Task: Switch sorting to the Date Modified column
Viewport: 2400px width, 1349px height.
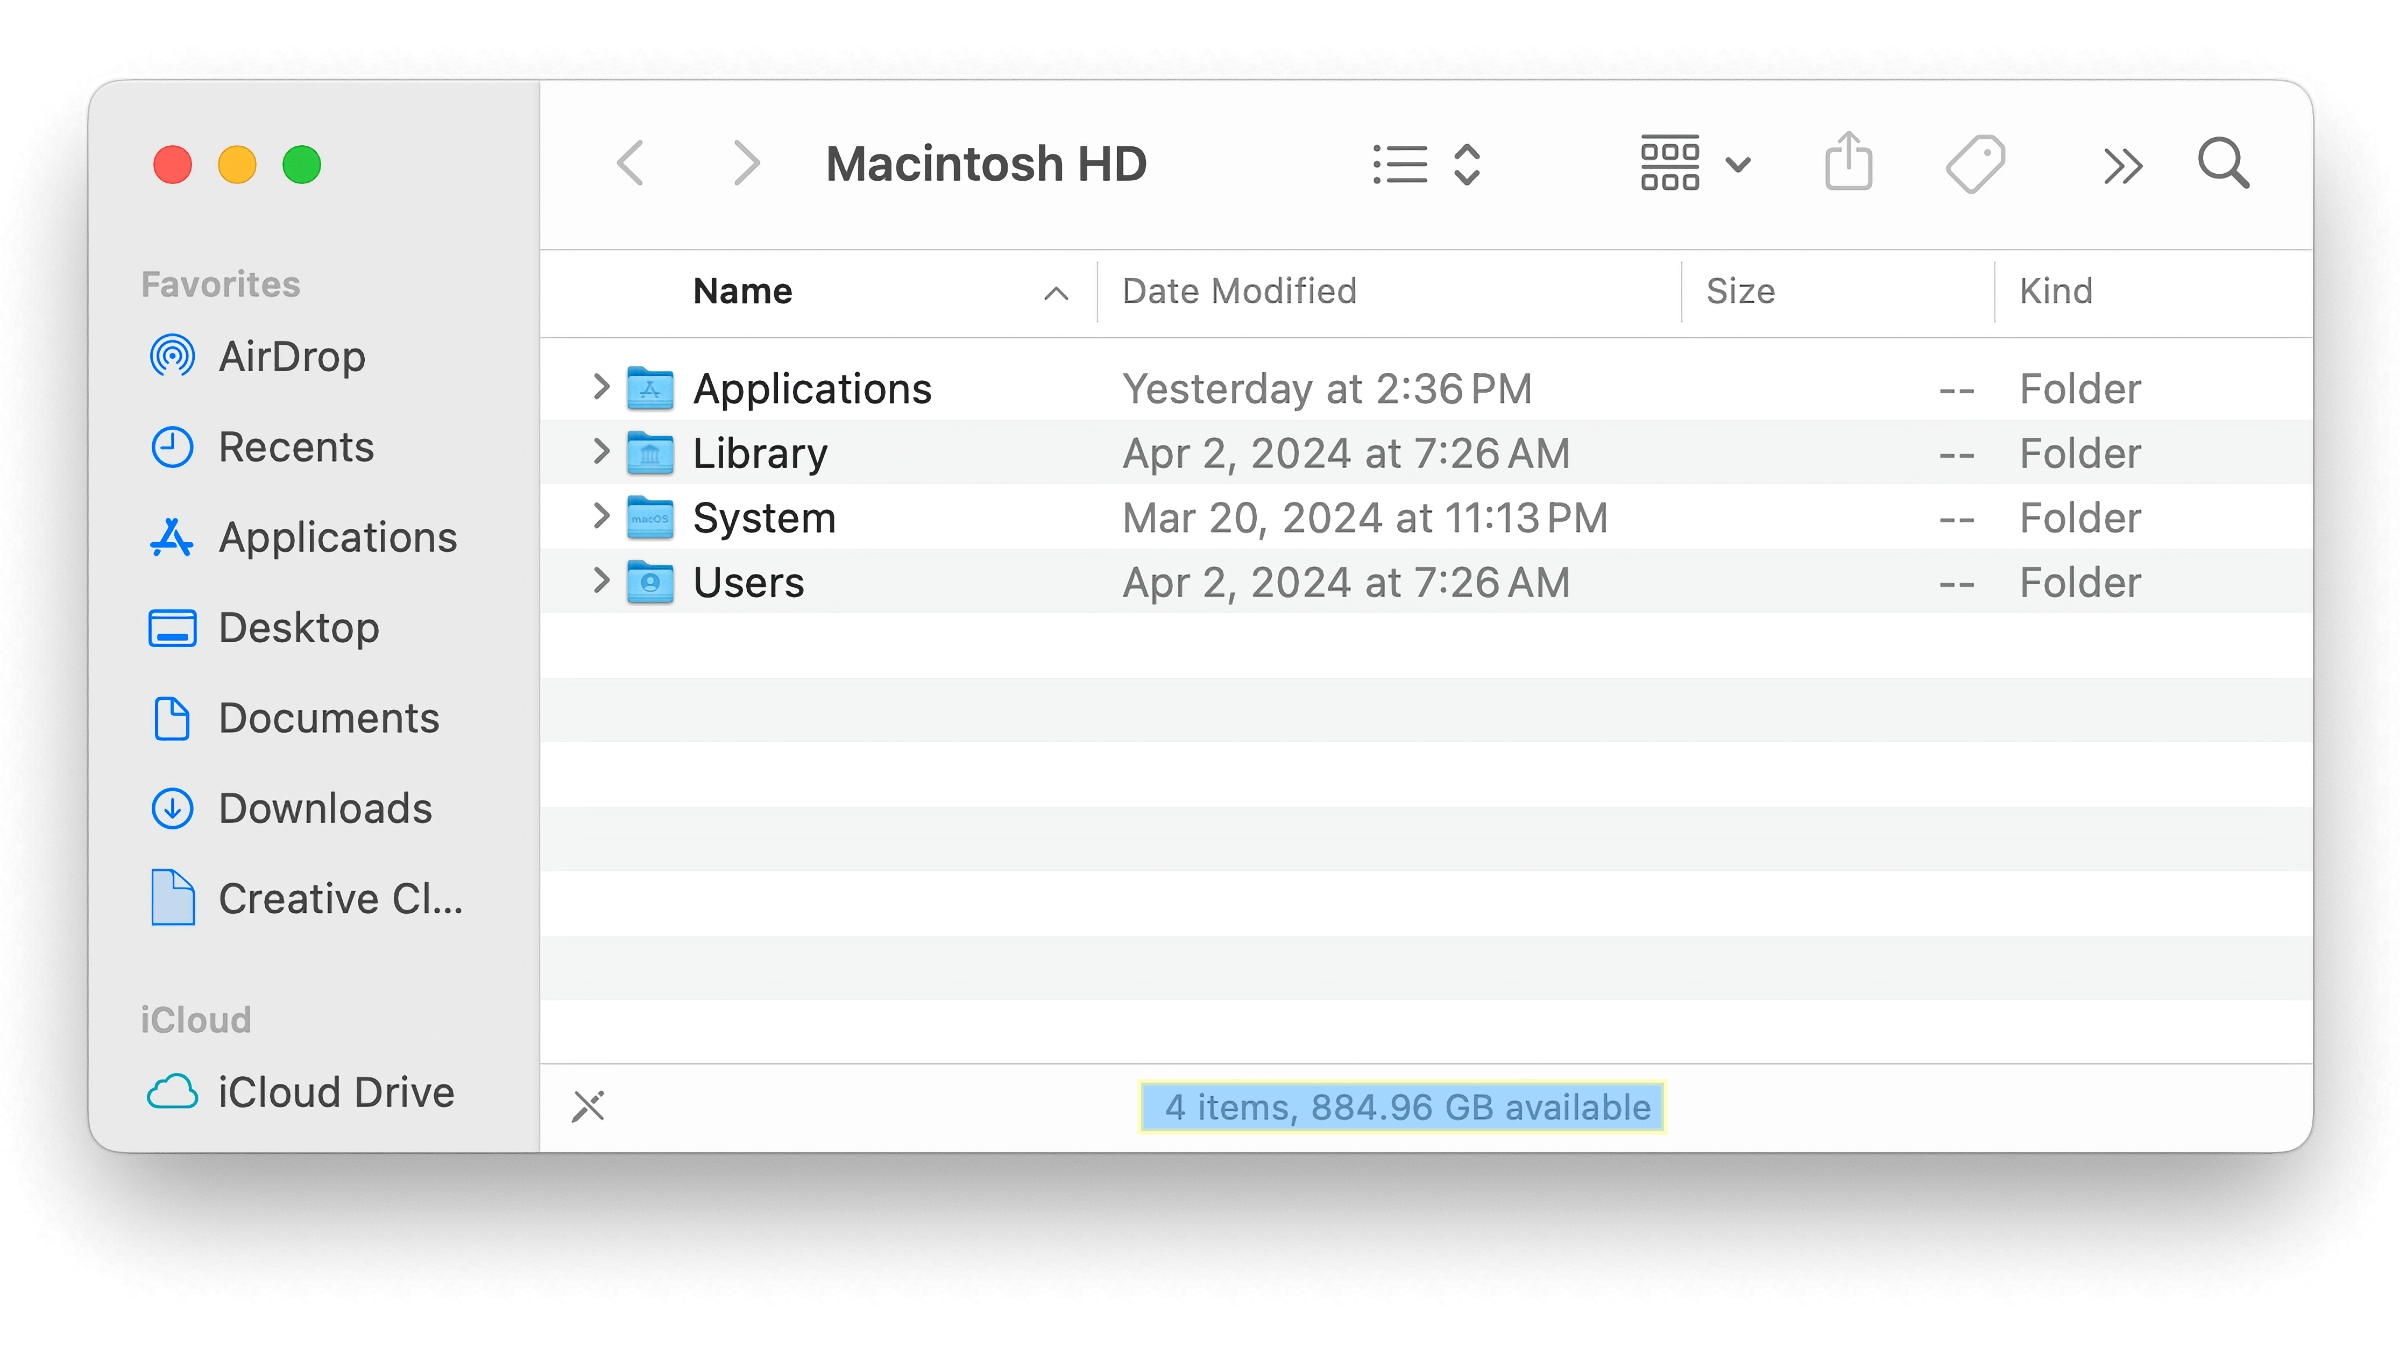Action: coord(1237,291)
